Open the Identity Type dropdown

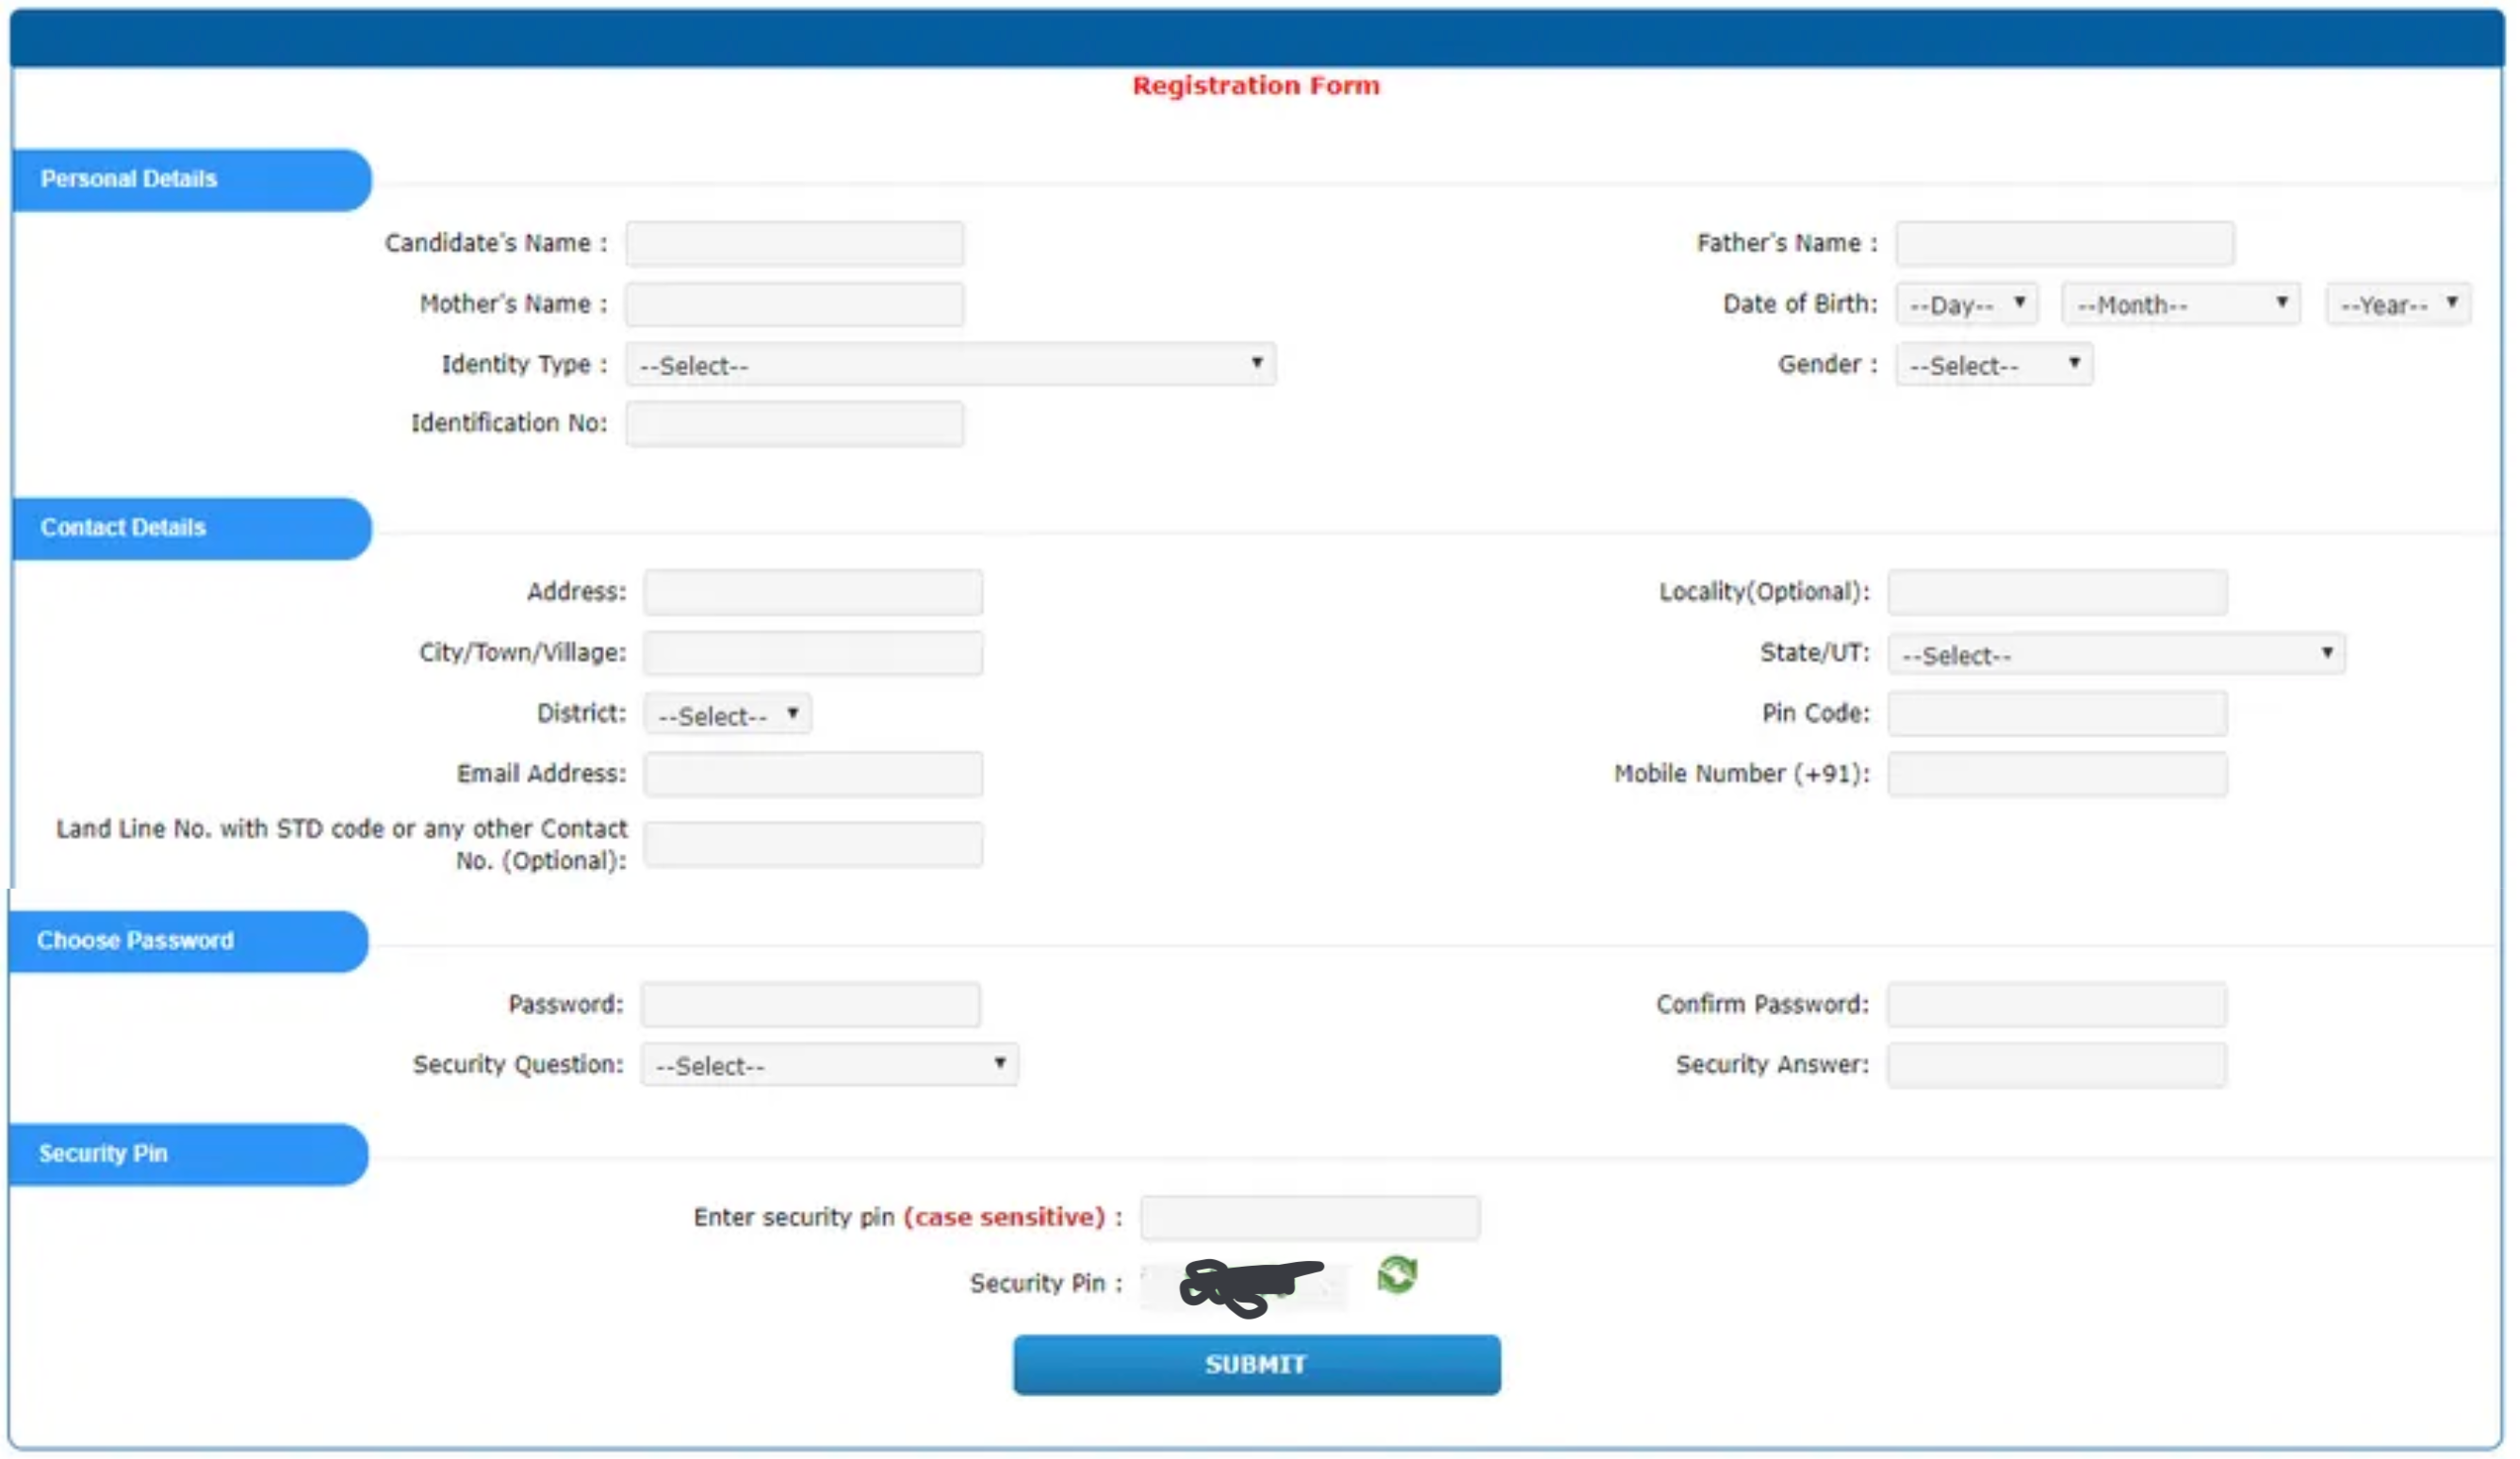pos(950,364)
